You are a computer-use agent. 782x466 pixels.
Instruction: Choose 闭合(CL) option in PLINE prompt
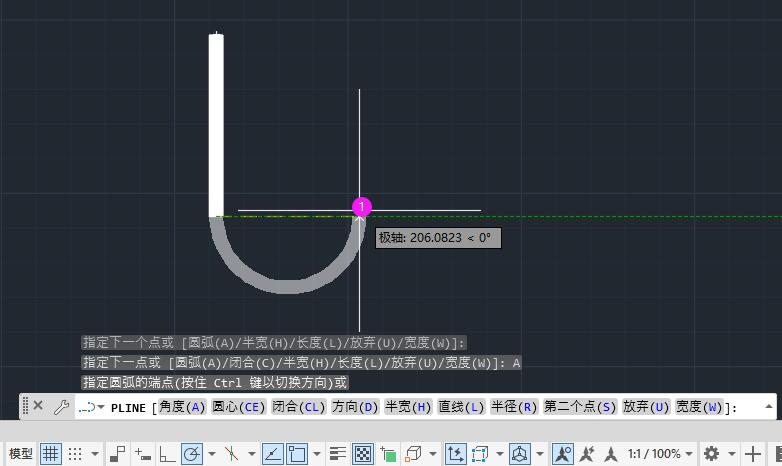click(299, 407)
